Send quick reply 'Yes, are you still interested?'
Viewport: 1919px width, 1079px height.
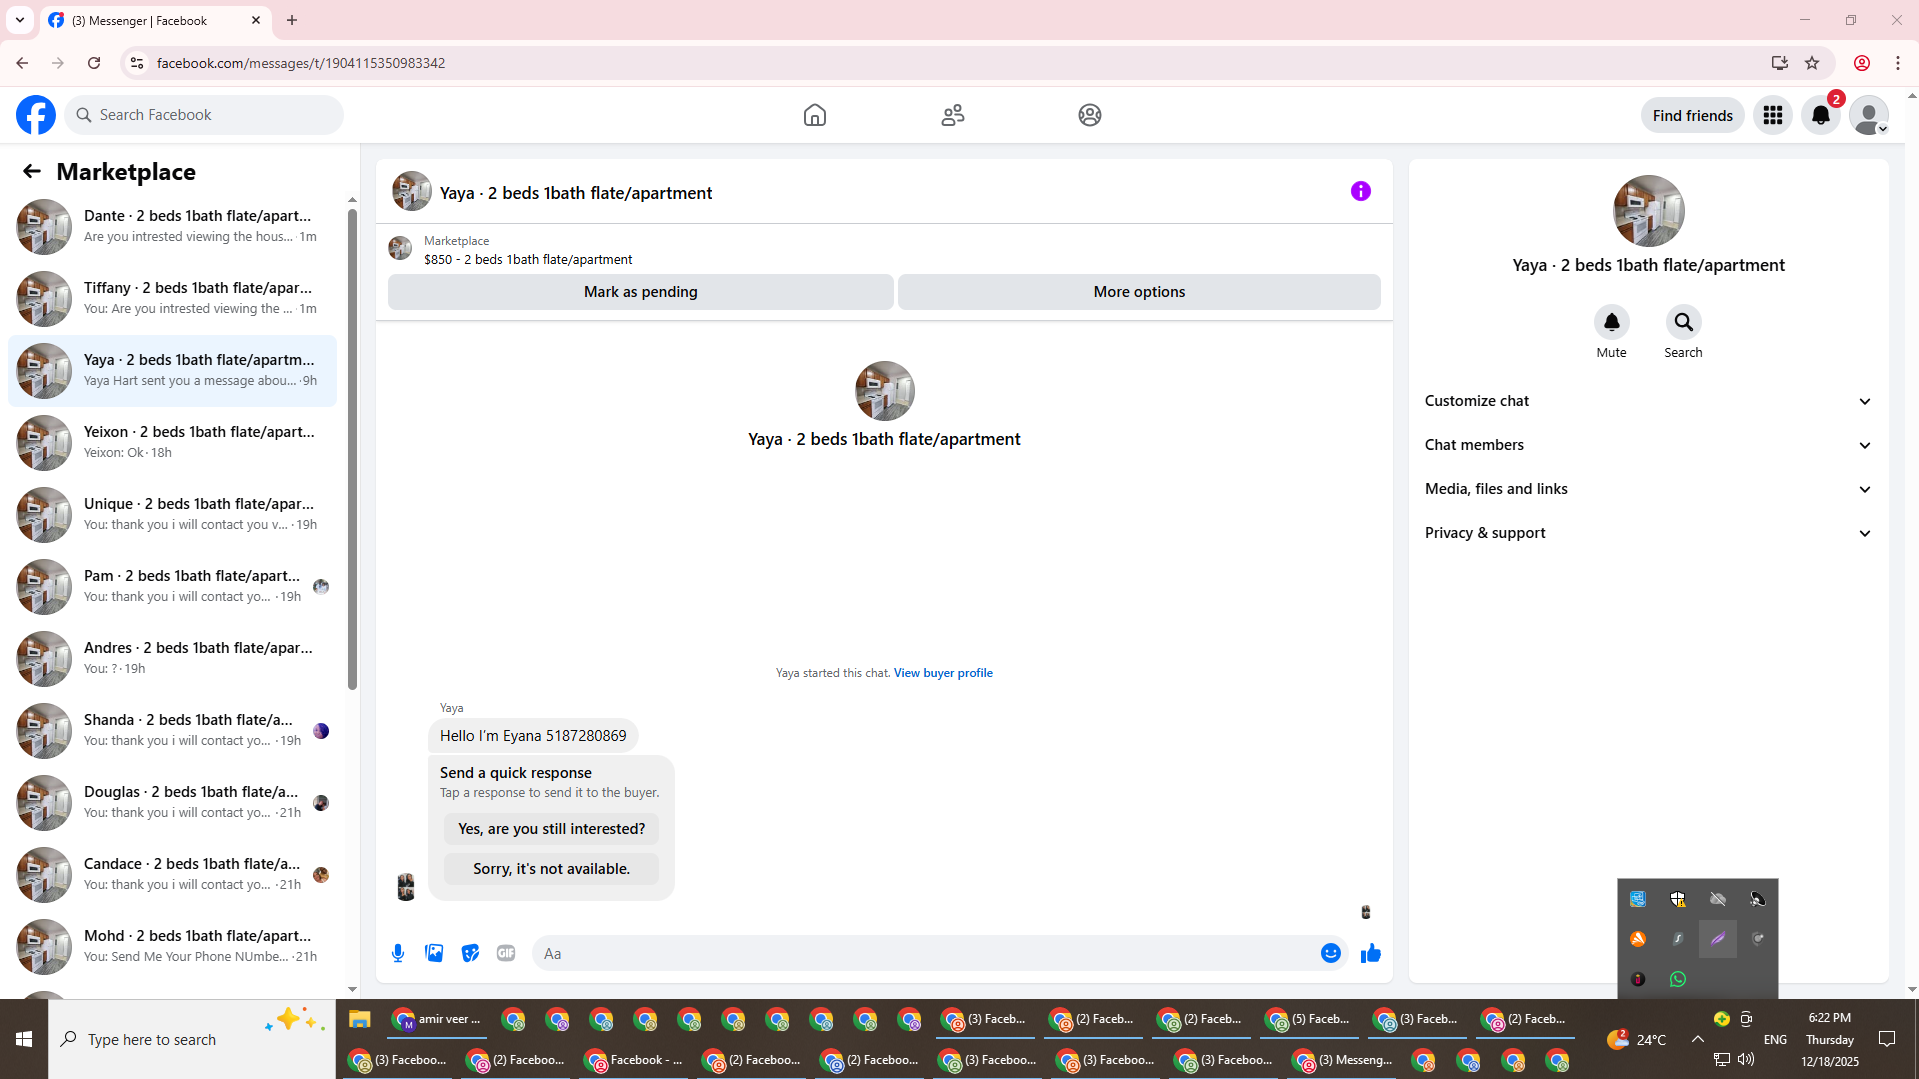(551, 829)
